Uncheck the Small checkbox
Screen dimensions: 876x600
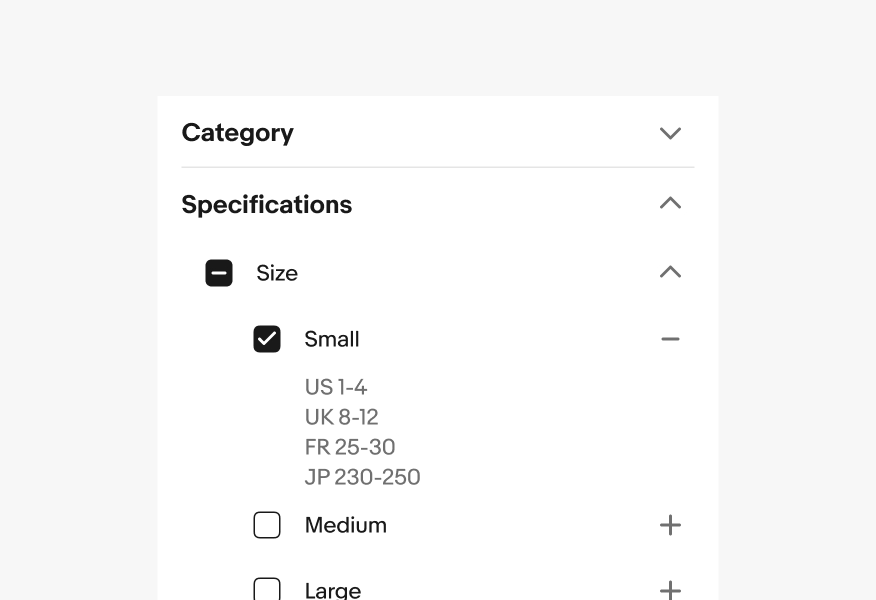[x=267, y=339]
